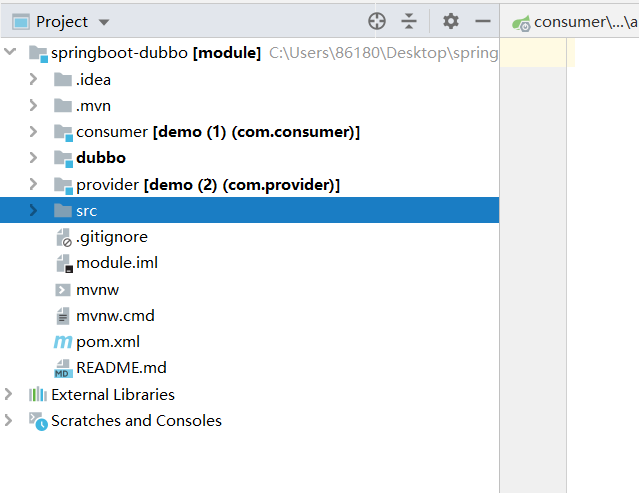Collapse the springboot-dubbo module node
639x493 pixels.
coord(10,53)
